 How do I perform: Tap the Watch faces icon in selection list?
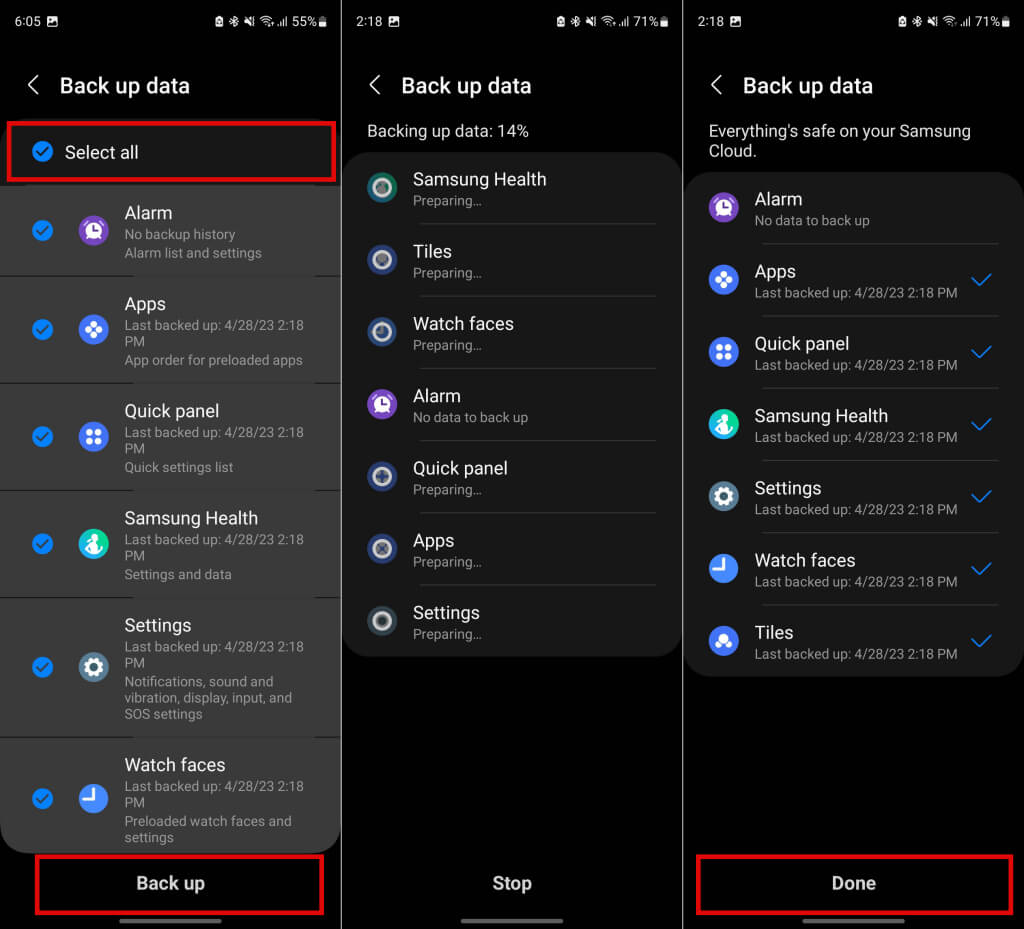click(x=93, y=798)
